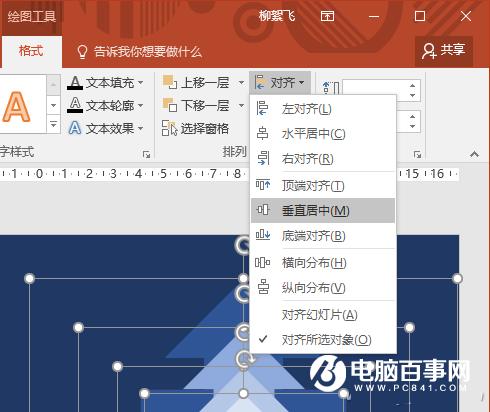490x412 pixels.
Task: Click the user name 柳絮飞
Action: [277, 16]
